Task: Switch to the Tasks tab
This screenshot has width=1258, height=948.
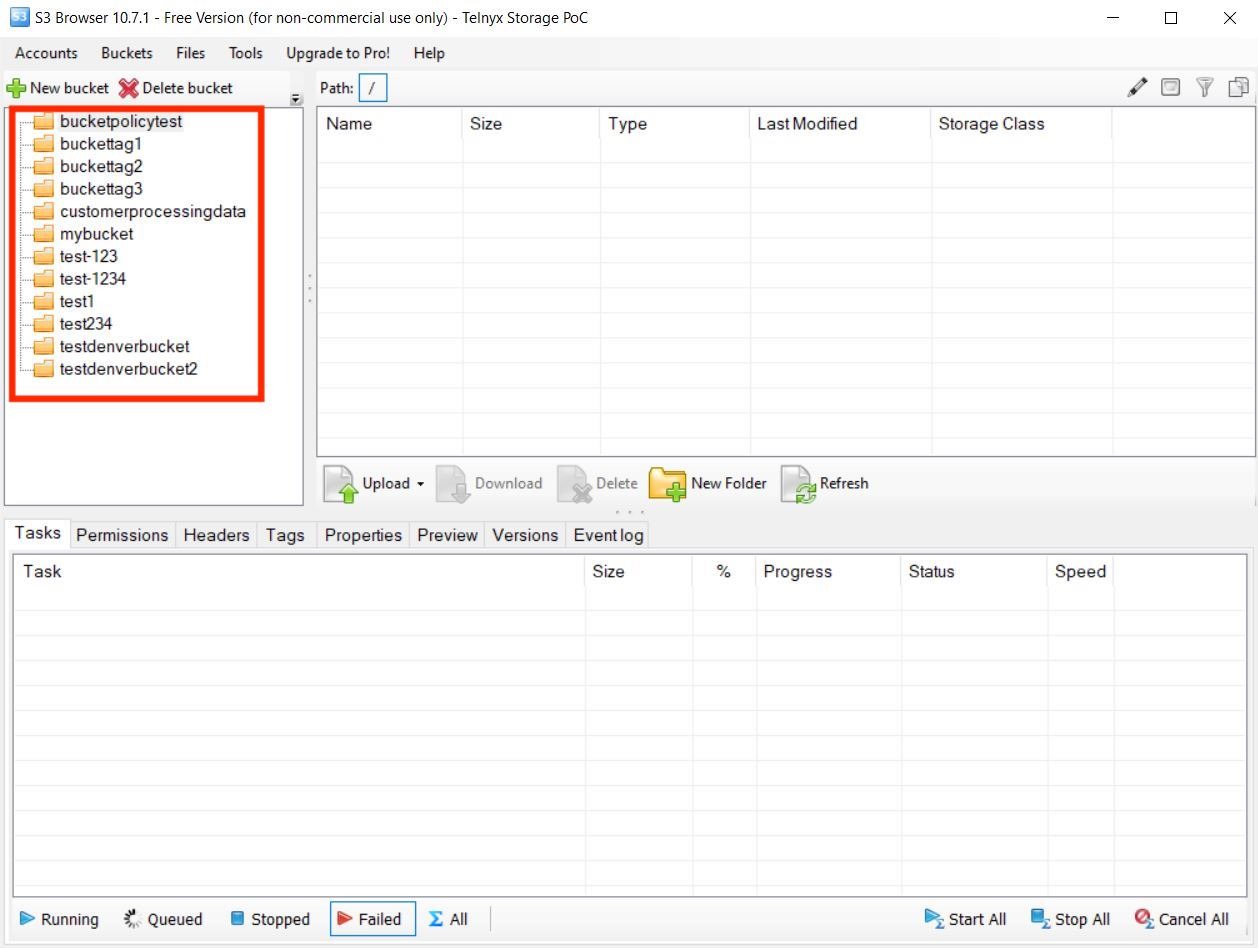Action: pos(38,533)
